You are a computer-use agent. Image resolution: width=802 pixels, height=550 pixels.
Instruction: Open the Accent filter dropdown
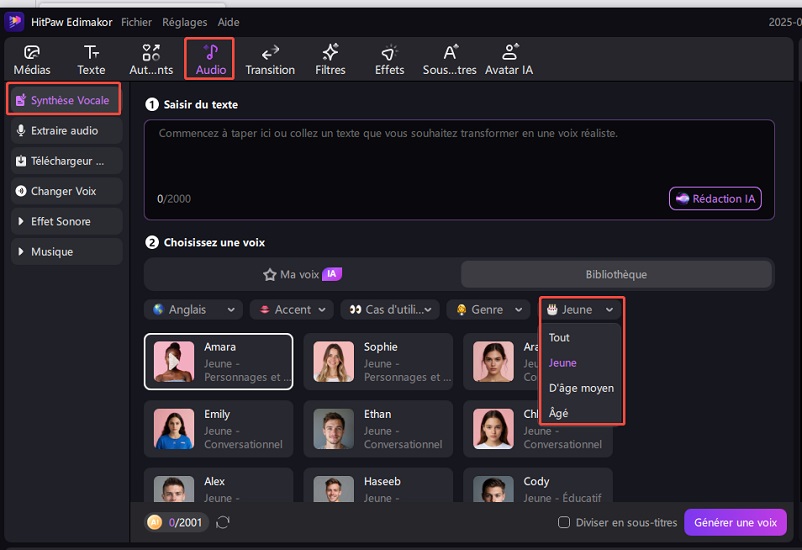(291, 310)
